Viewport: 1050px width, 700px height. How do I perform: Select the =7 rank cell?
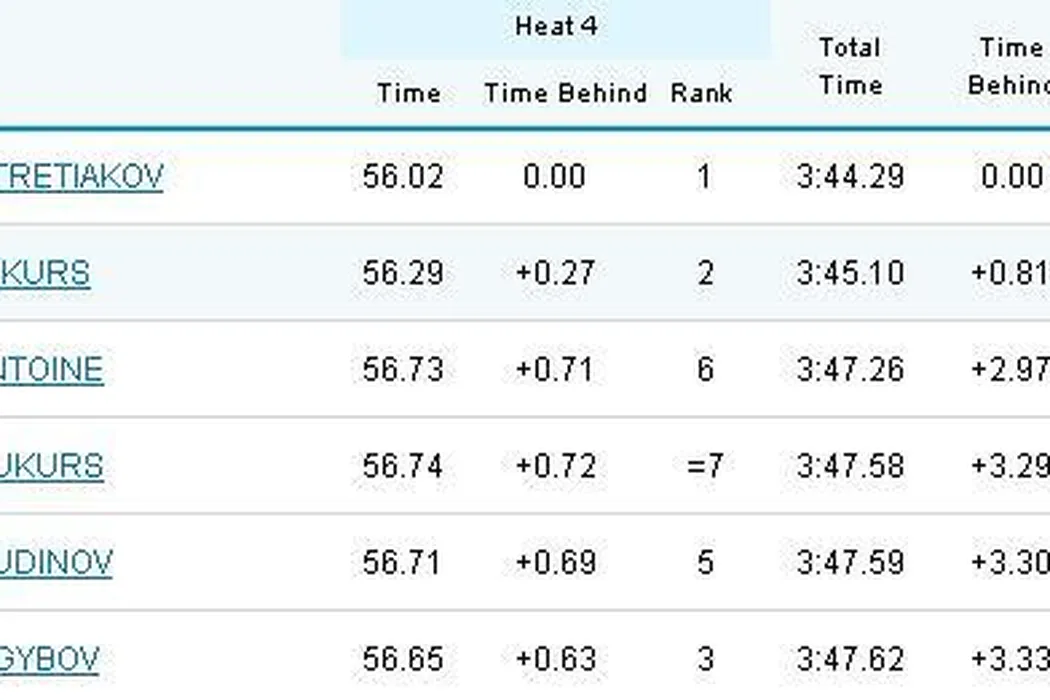click(x=705, y=466)
